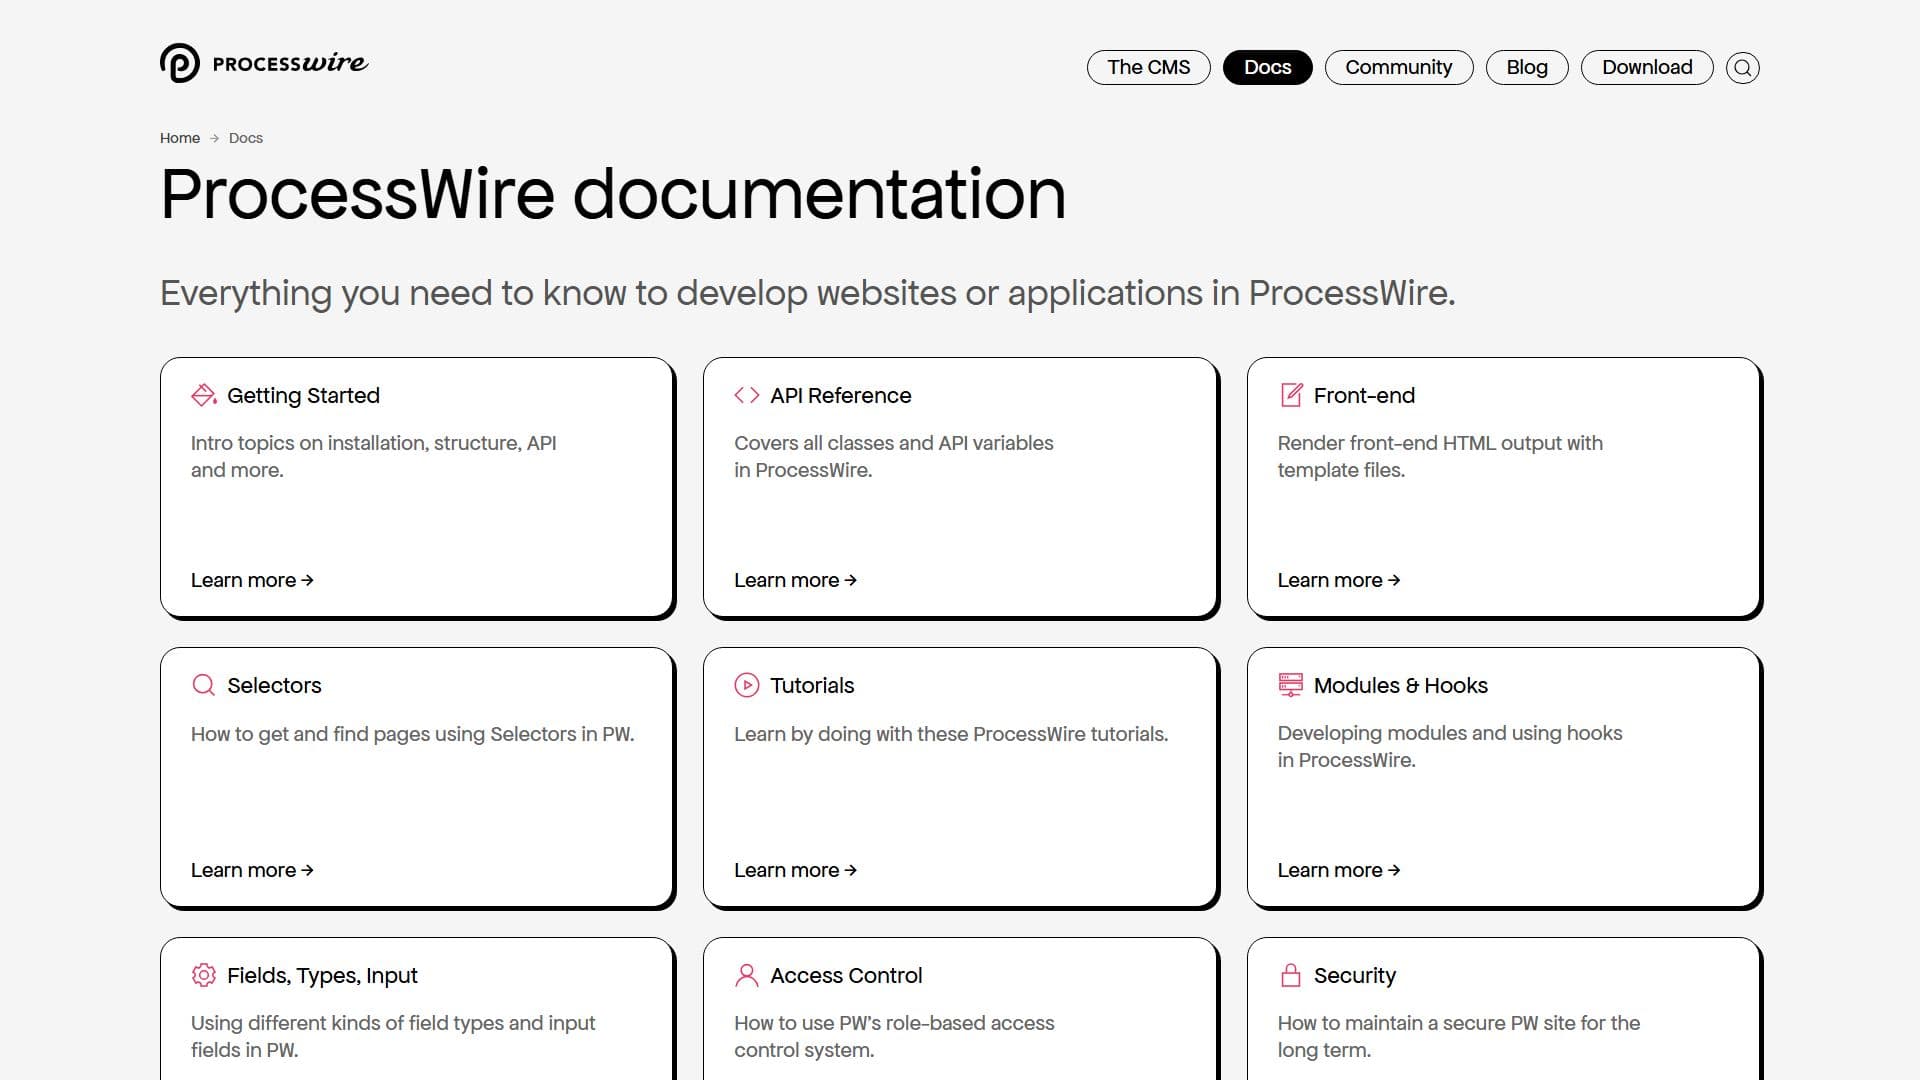Open the Selectors heading
1920x1080 pixels.
tap(274, 685)
